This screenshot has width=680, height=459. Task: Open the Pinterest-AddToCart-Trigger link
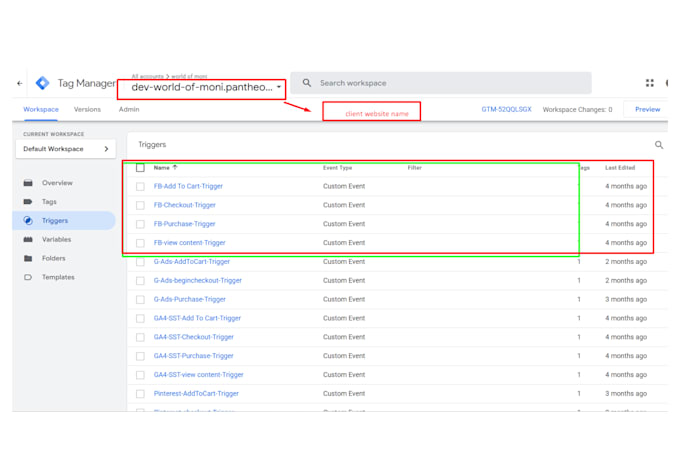click(x=196, y=393)
